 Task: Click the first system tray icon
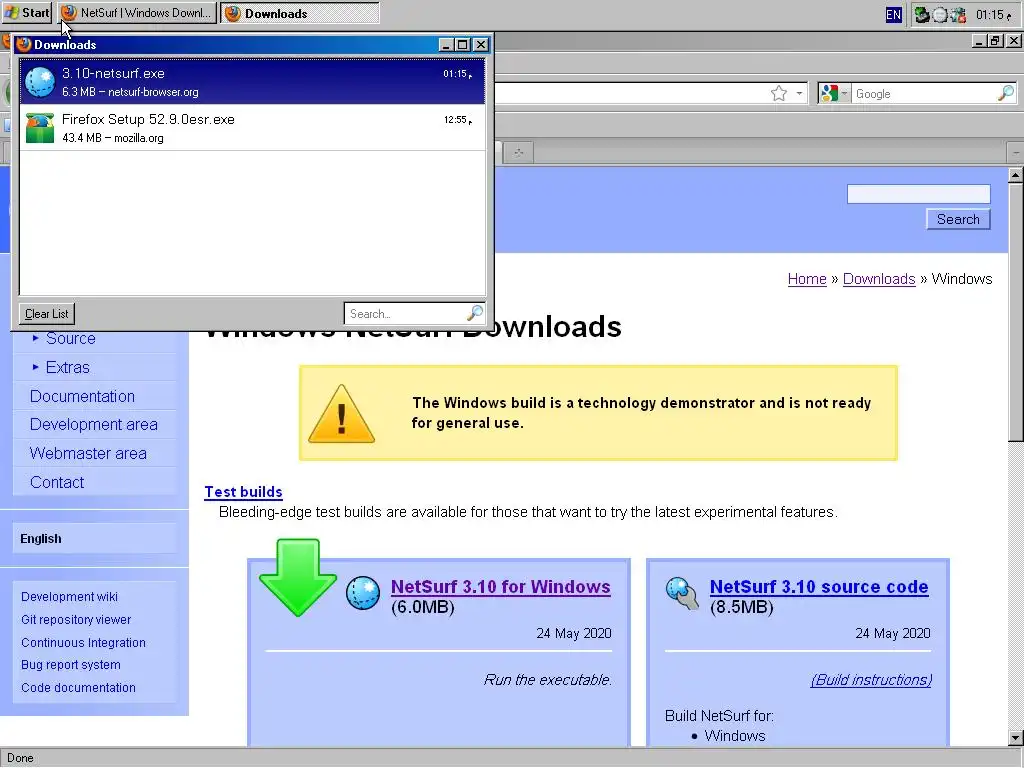tap(922, 14)
